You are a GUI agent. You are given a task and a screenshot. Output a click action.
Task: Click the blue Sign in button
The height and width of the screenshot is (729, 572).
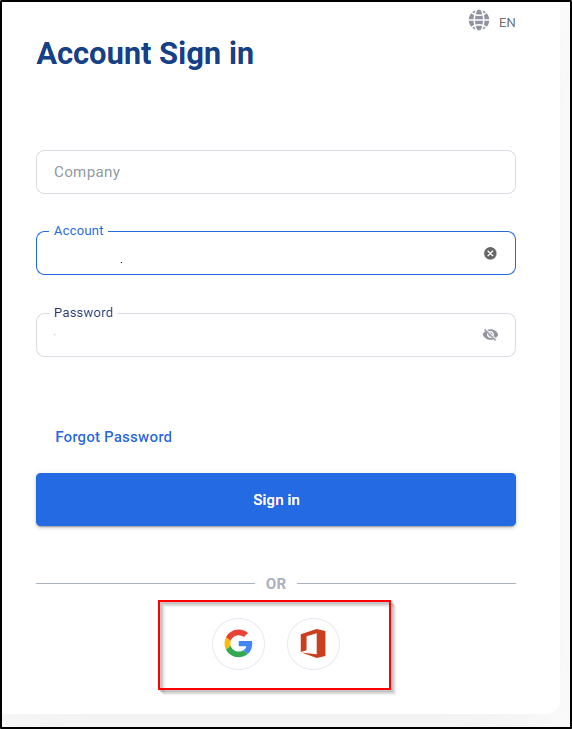click(x=276, y=500)
